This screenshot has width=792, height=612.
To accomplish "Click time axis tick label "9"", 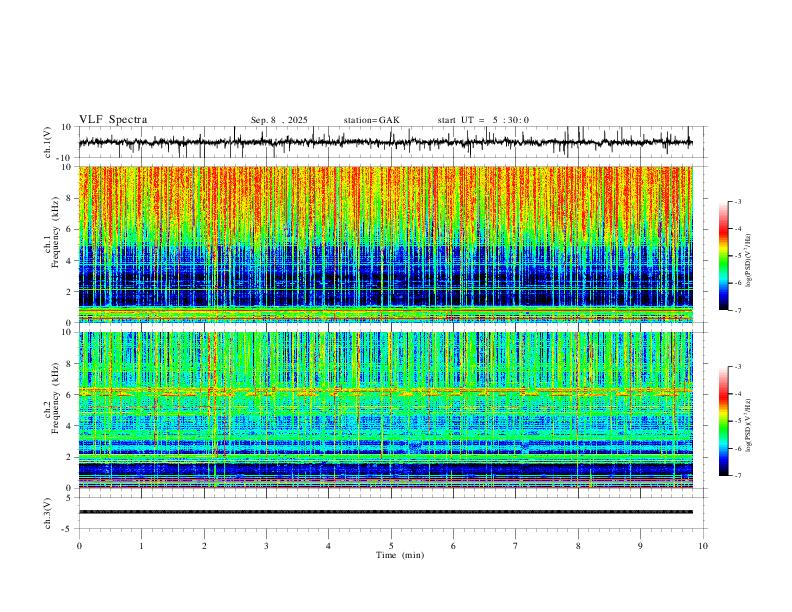I will pos(640,546).
